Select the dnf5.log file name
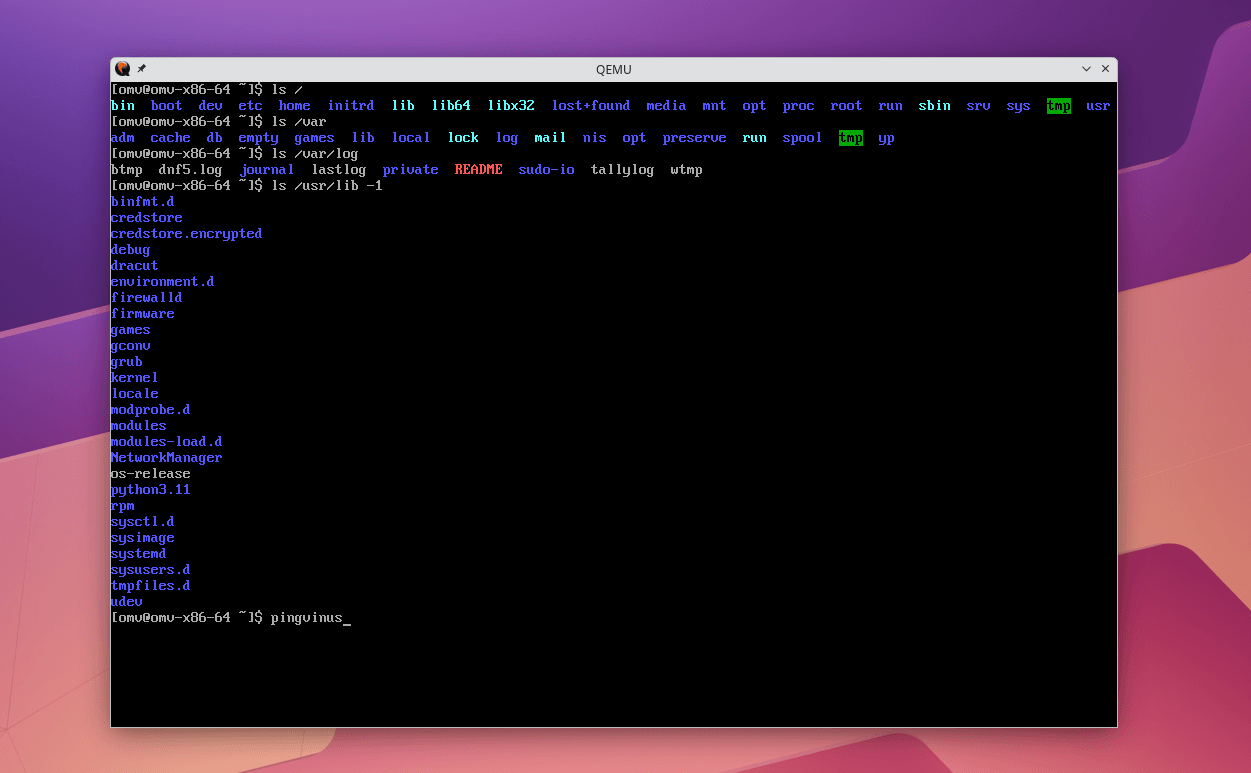The height and width of the screenshot is (773, 1251). pos(191,170)
